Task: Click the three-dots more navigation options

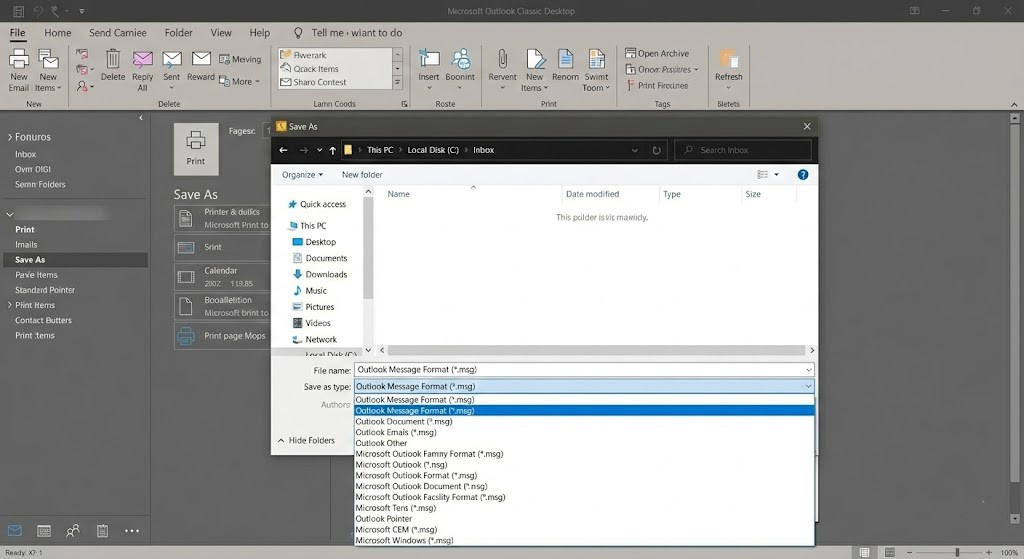Action: point(132,531)
